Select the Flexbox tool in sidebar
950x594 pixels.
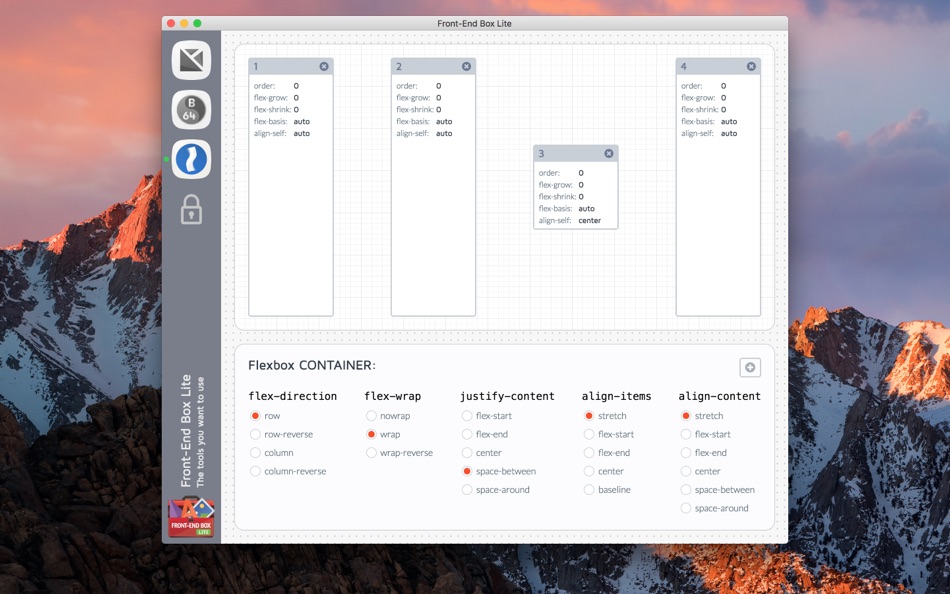click(x=191, y=159)
